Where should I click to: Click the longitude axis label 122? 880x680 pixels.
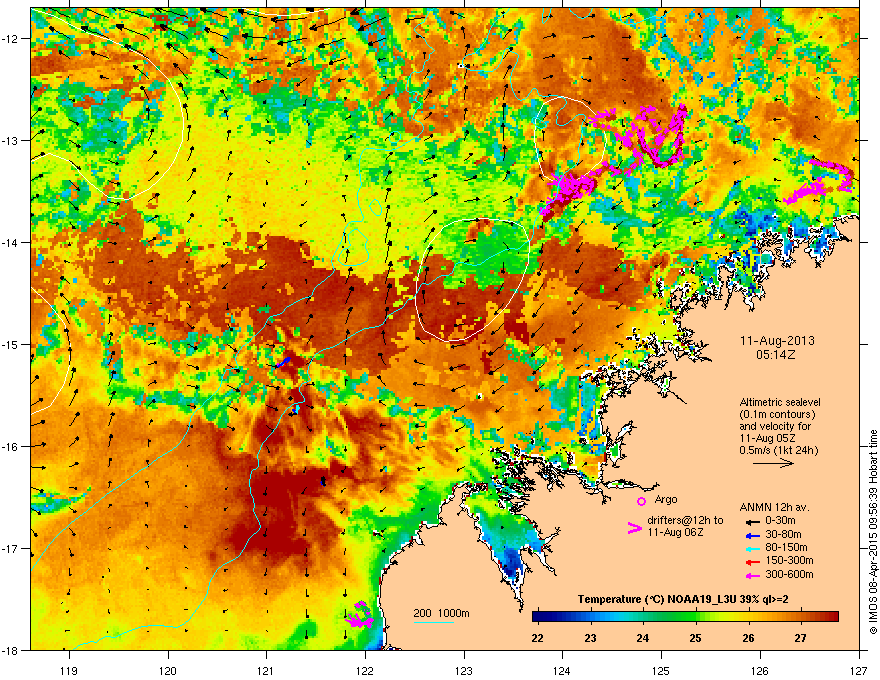point(365,670)
